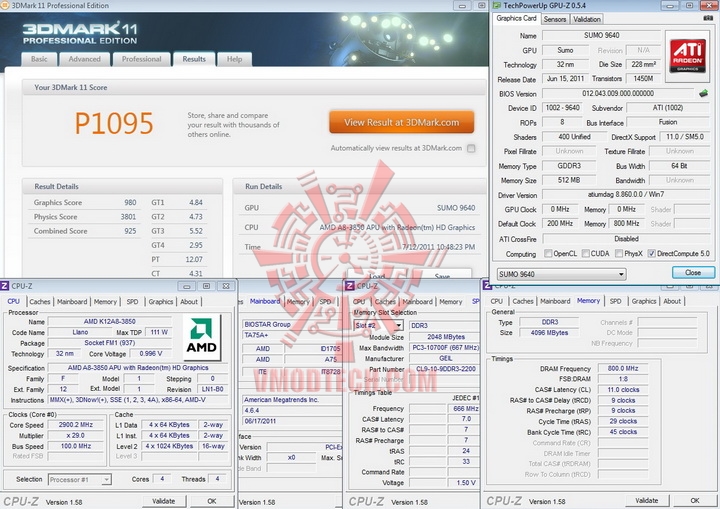Click the Module Size 2048 MBytes value
The width and height of the screenshot is (720, 509).
click(x=444, y=337)
